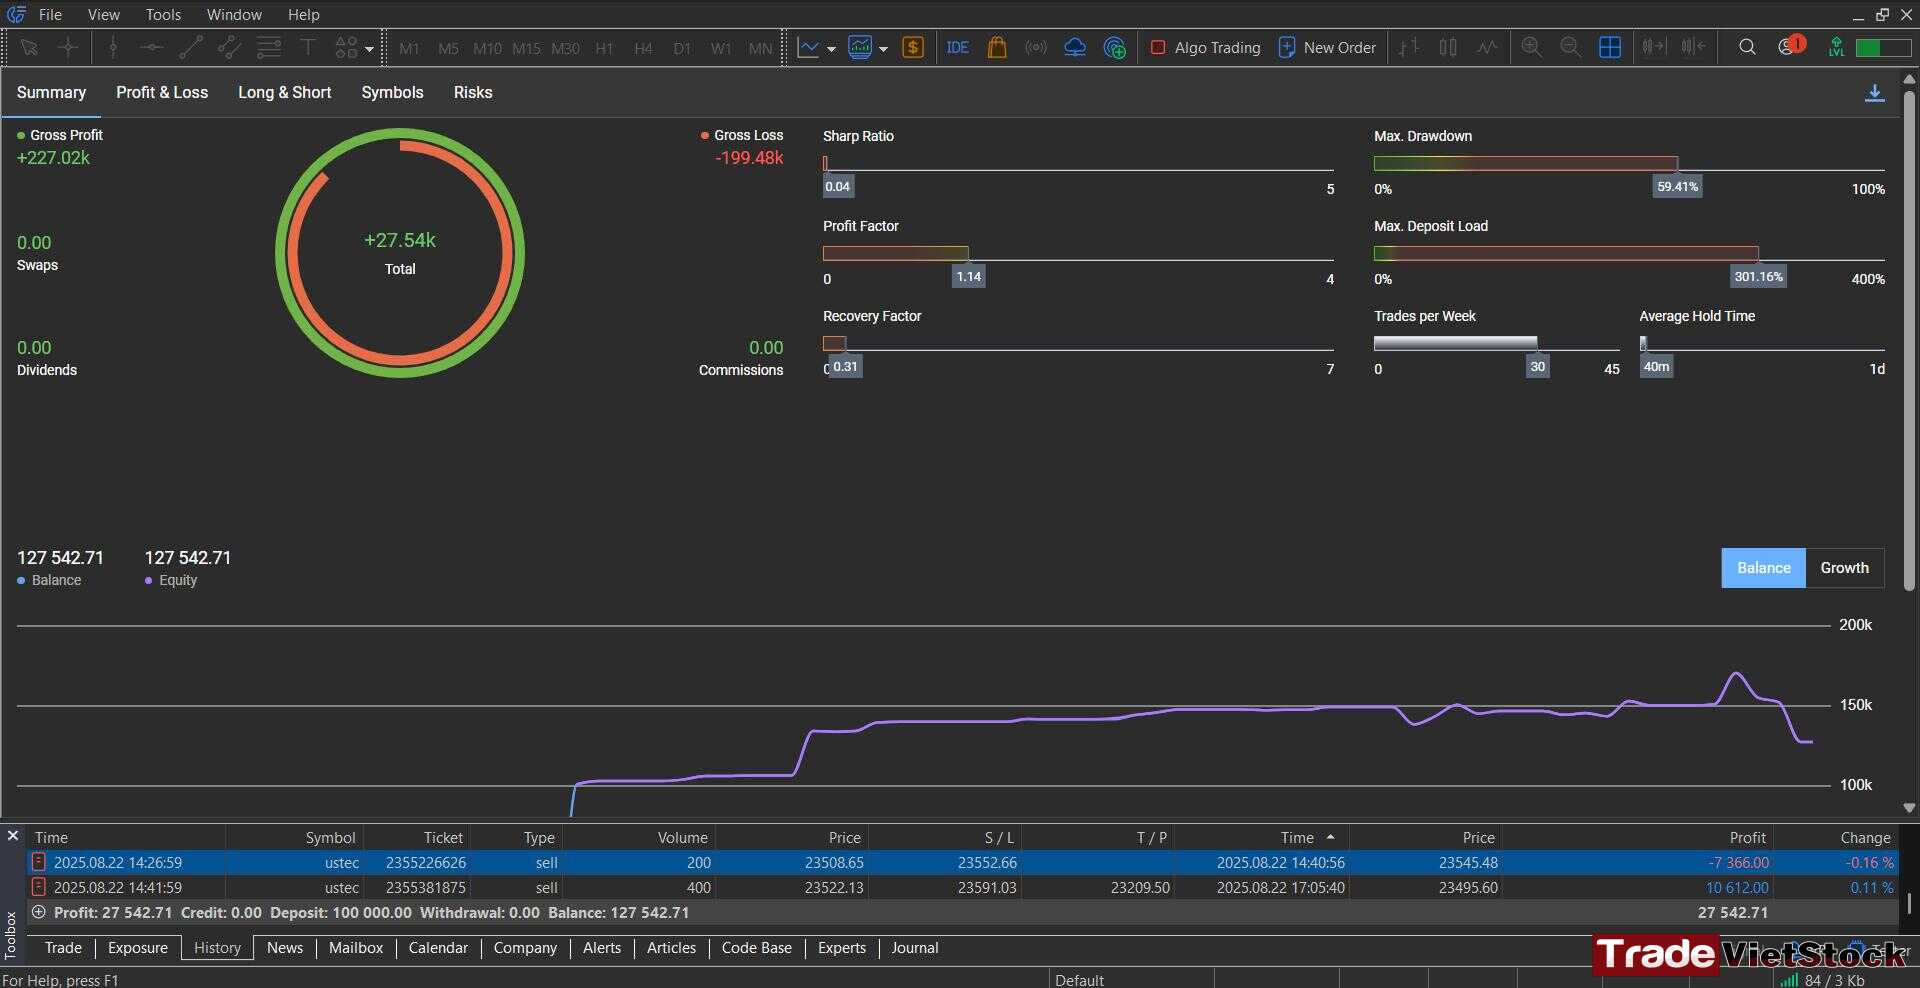Open the File menu
1920x988 pixels.
pyautogui.click(x=50, y=14)
